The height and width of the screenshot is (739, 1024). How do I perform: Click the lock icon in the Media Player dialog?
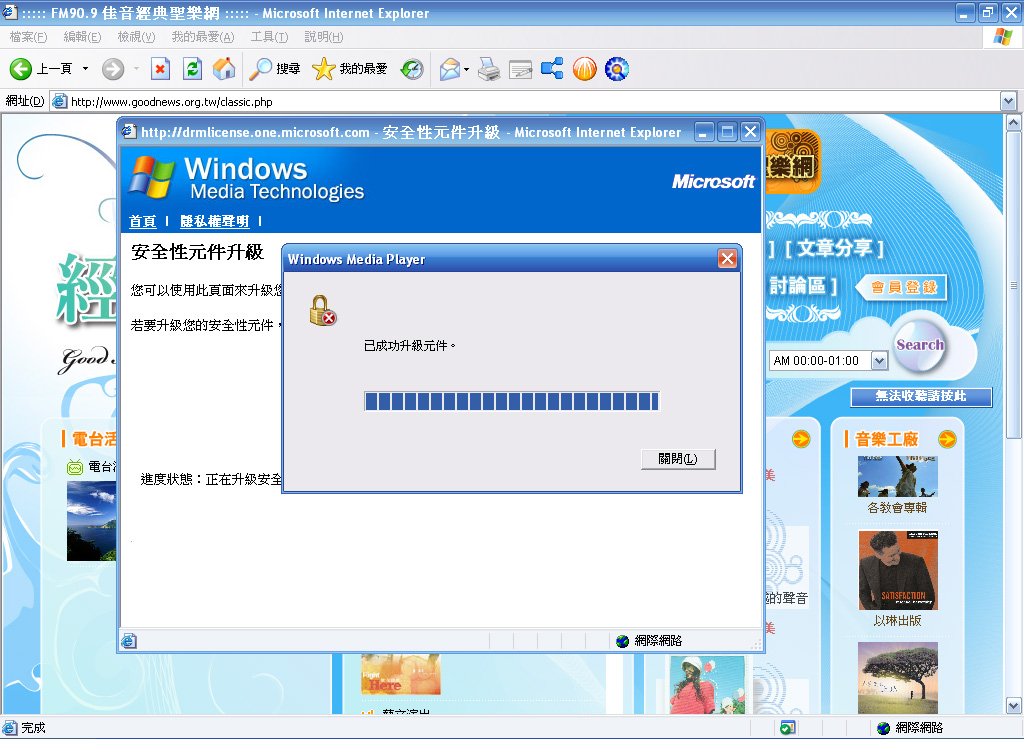pyautogui.click(x=323, y=311)
